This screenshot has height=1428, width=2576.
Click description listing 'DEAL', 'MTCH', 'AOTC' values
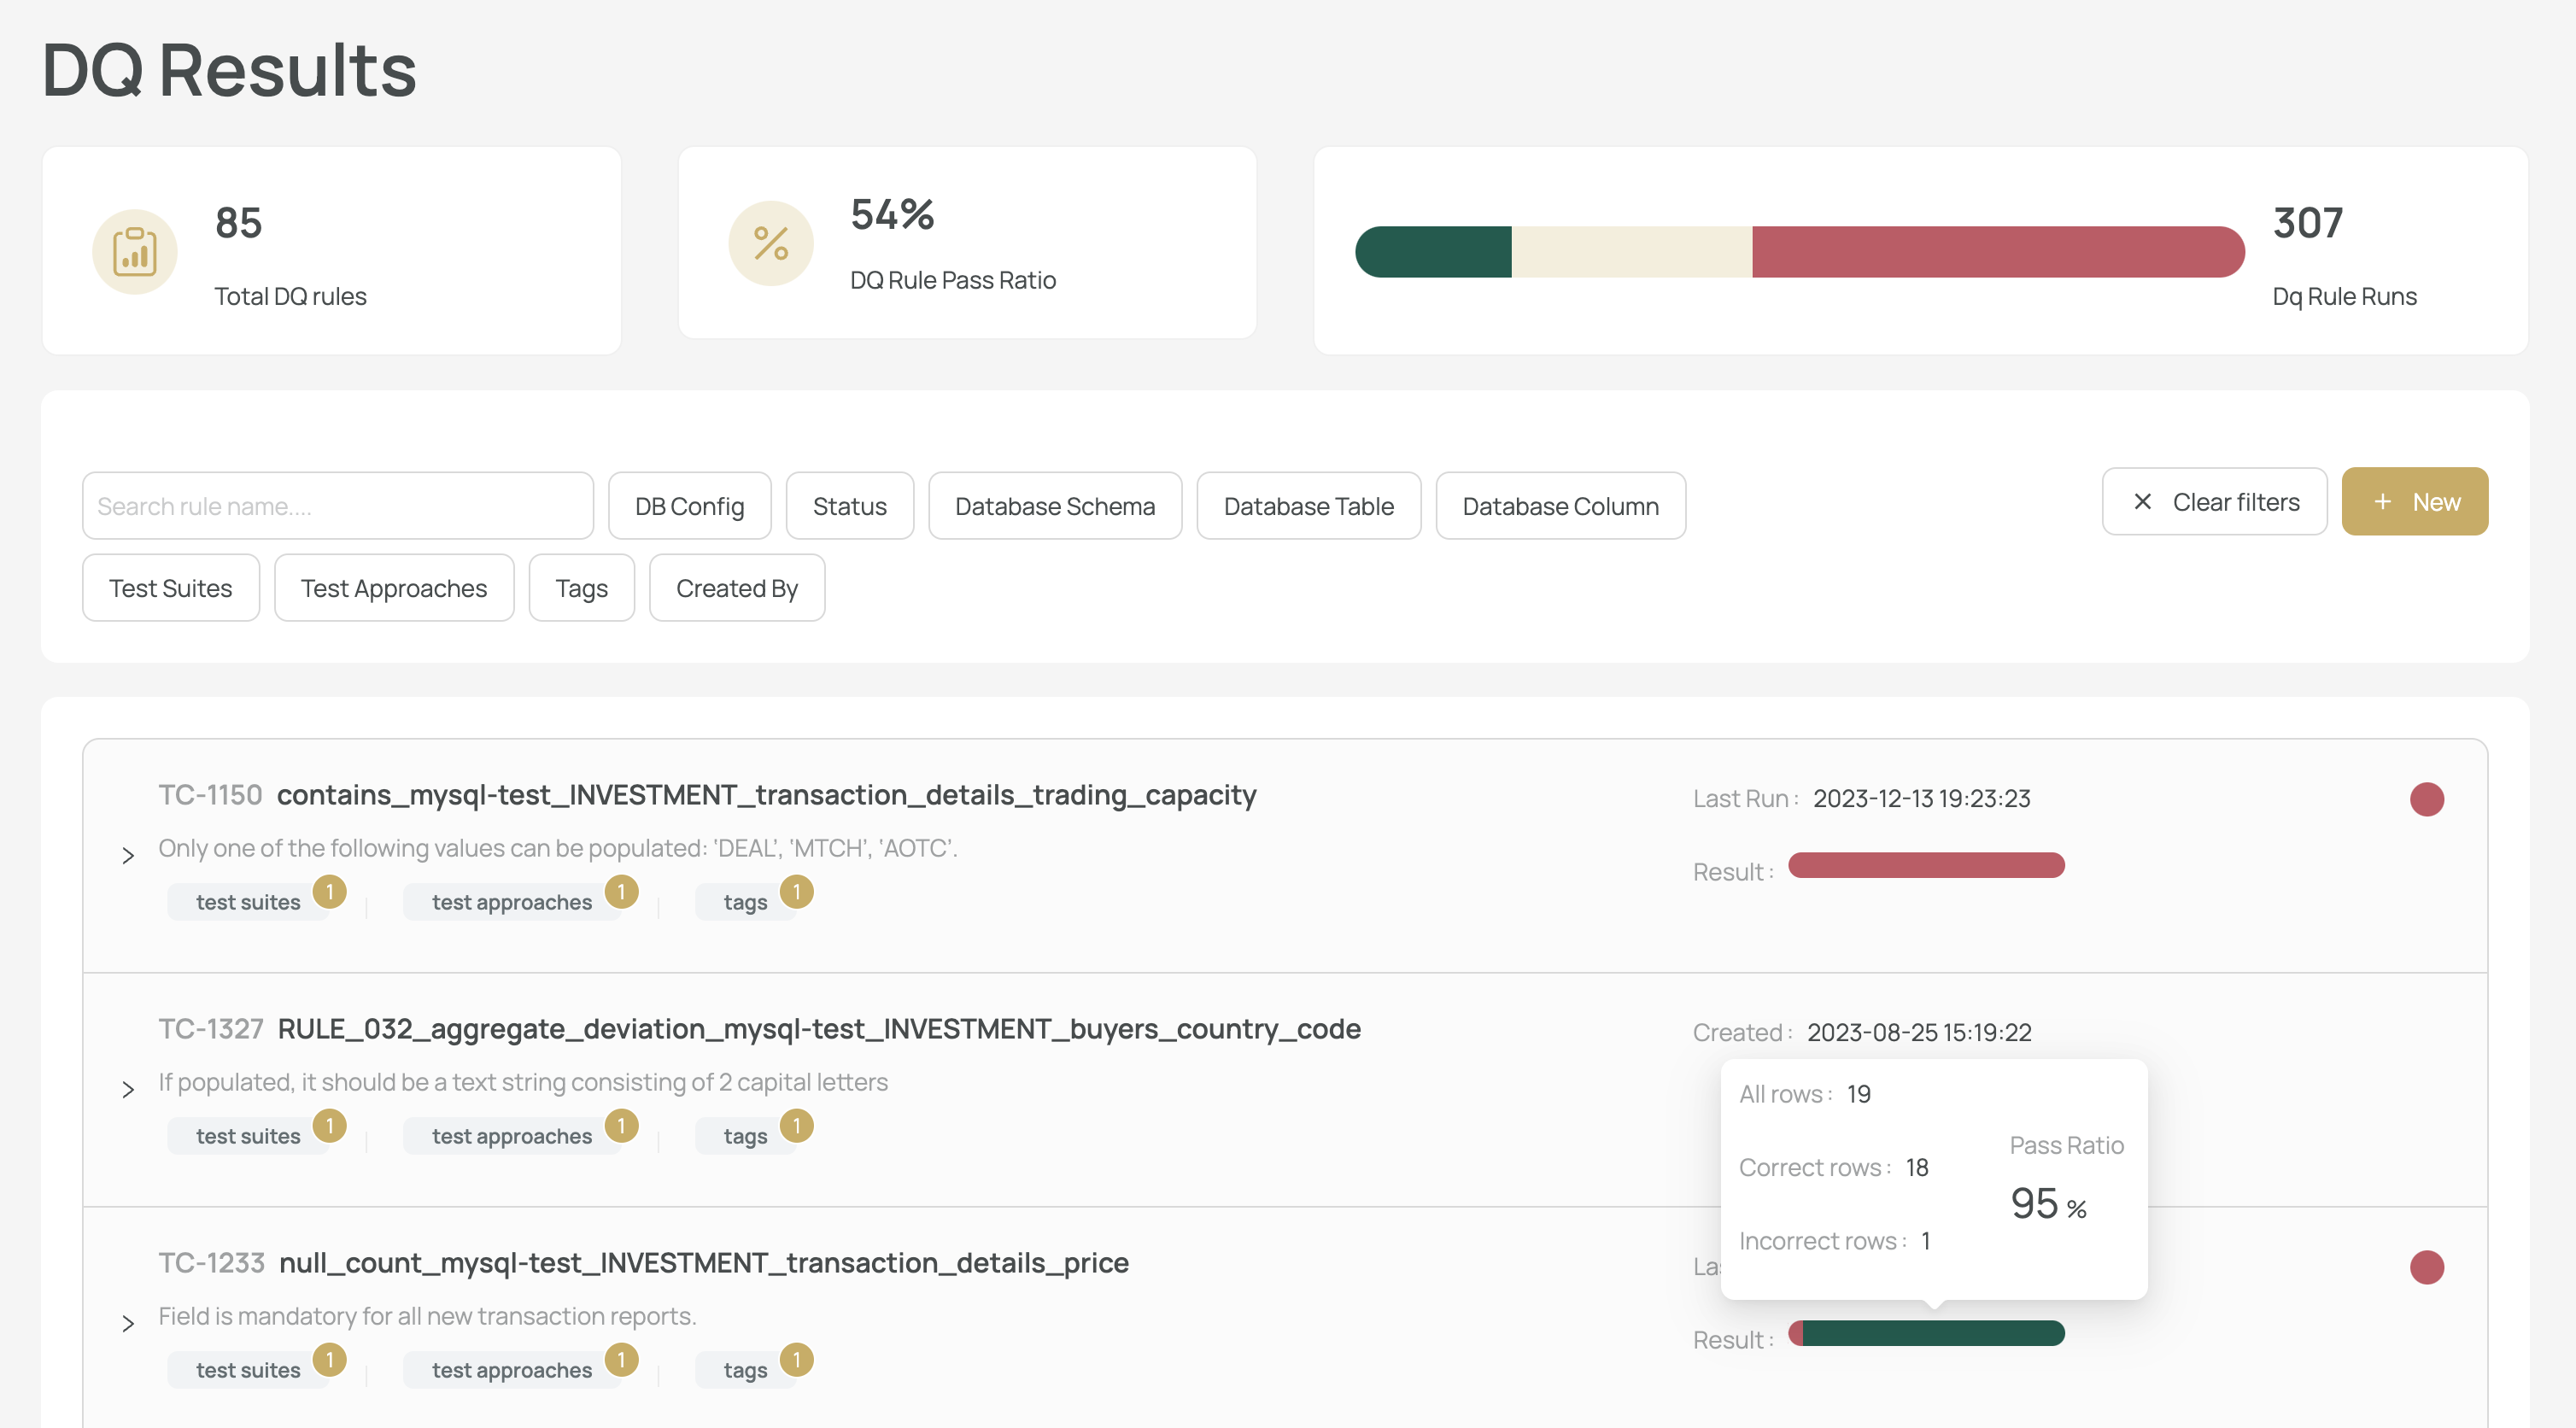click(558, 848)
